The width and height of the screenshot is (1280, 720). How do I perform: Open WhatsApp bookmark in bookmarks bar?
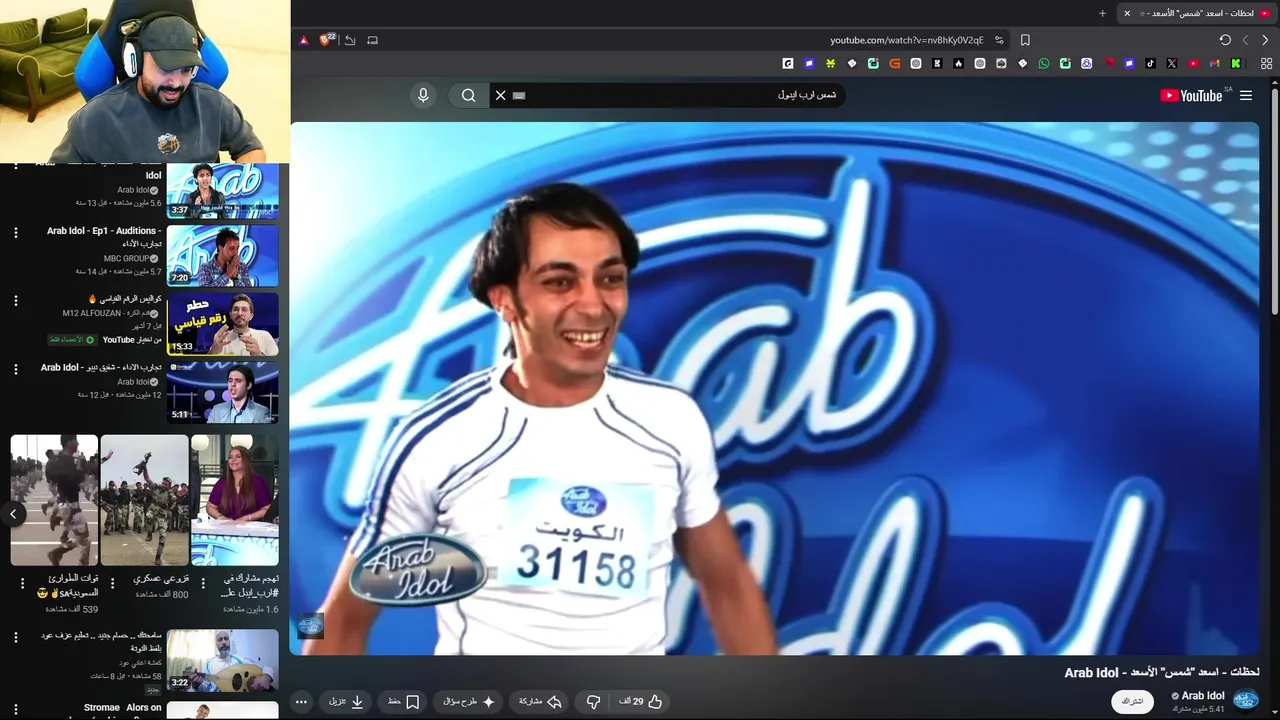pyautogui.click(x=1044, y=63)
